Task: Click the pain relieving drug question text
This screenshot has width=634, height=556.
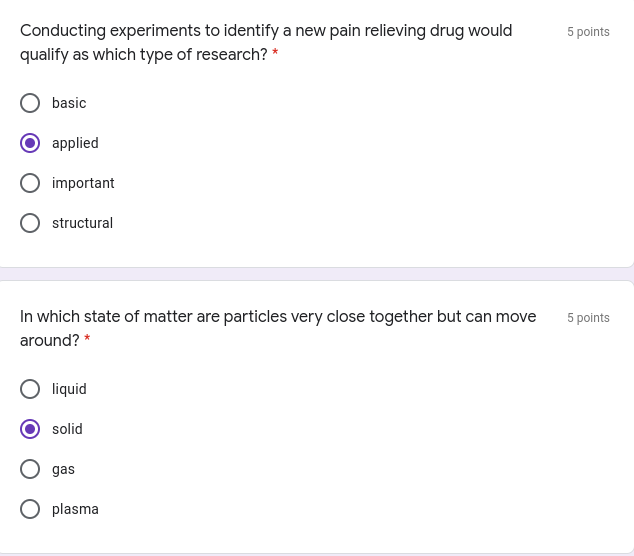Action: coord(266,42)
